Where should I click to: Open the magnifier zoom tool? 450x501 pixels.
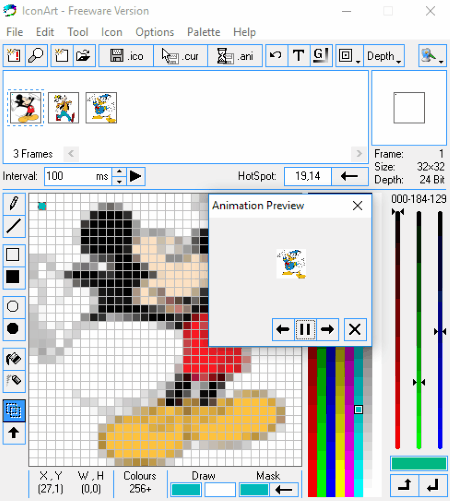tap(36, 56)
